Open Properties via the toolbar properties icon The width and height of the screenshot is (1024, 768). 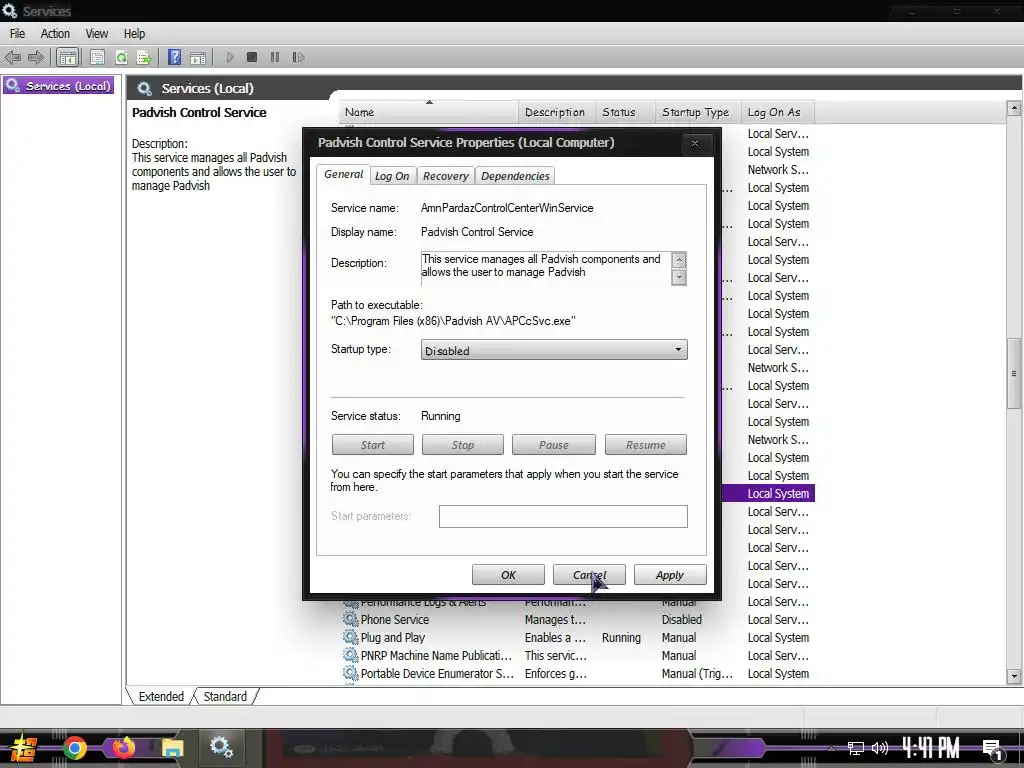(97, 57)
